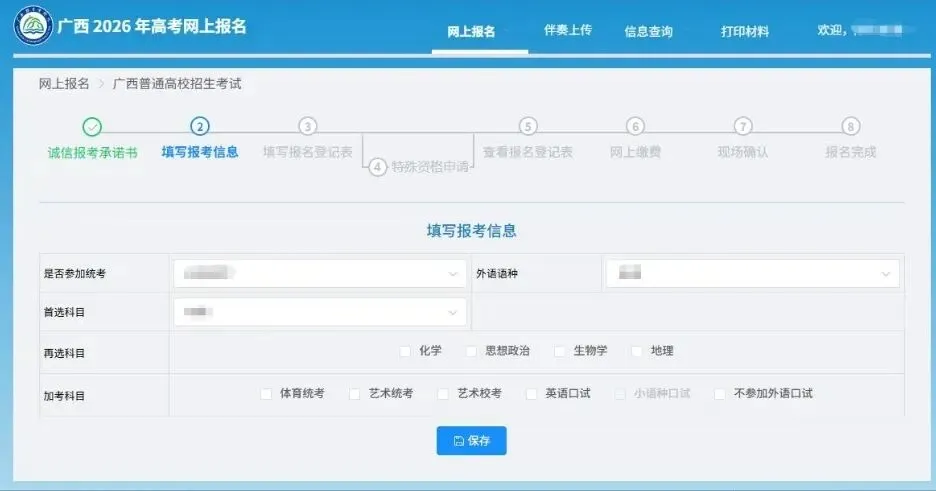Tick the 不参加外语口试 checkbox
936x491 pixels.
720,394
